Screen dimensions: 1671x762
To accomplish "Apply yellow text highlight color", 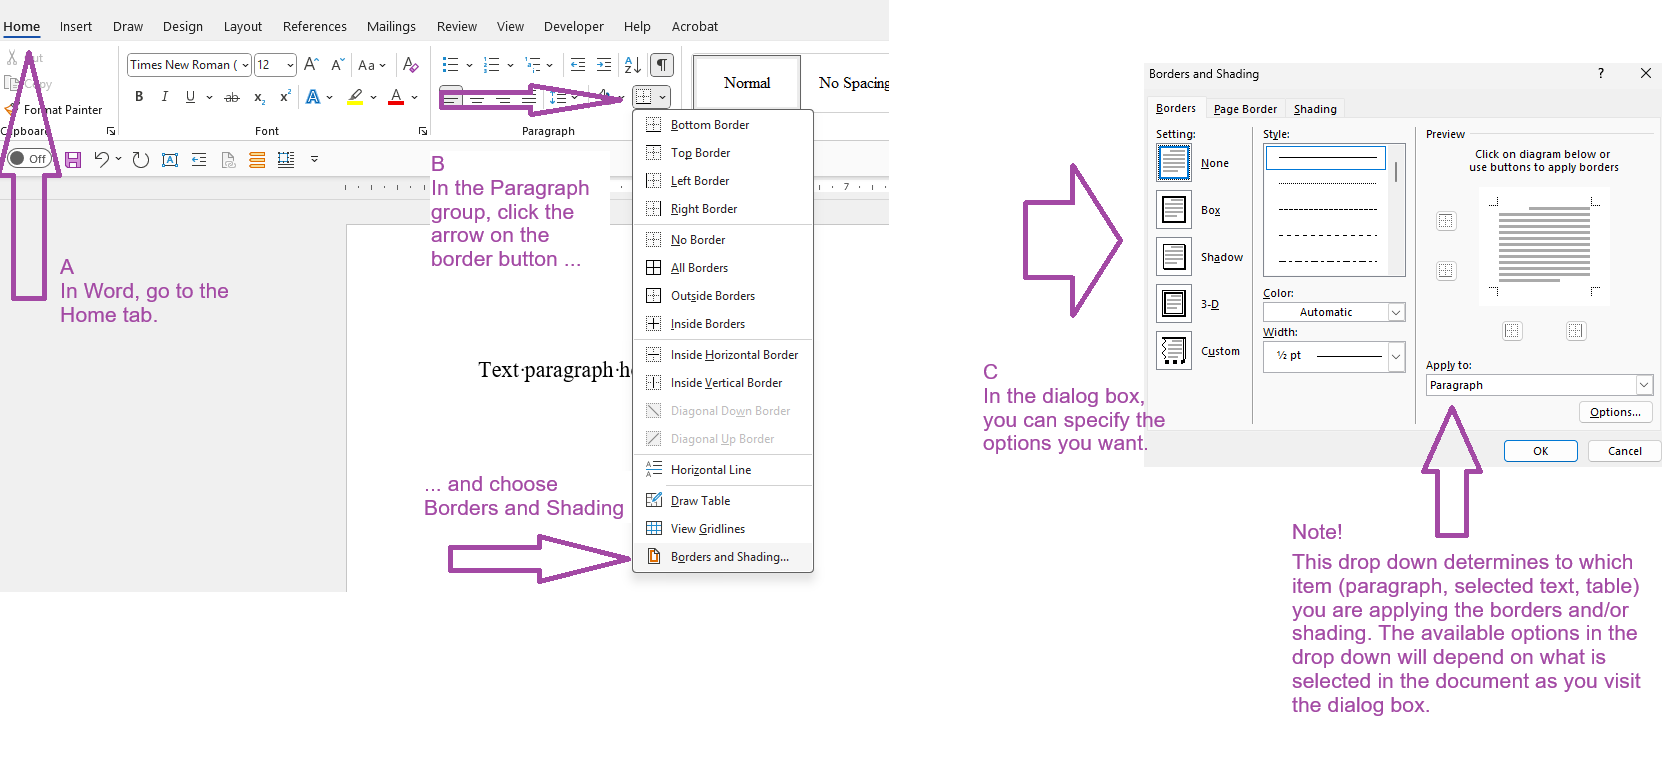I will click(x=355, y=97).
